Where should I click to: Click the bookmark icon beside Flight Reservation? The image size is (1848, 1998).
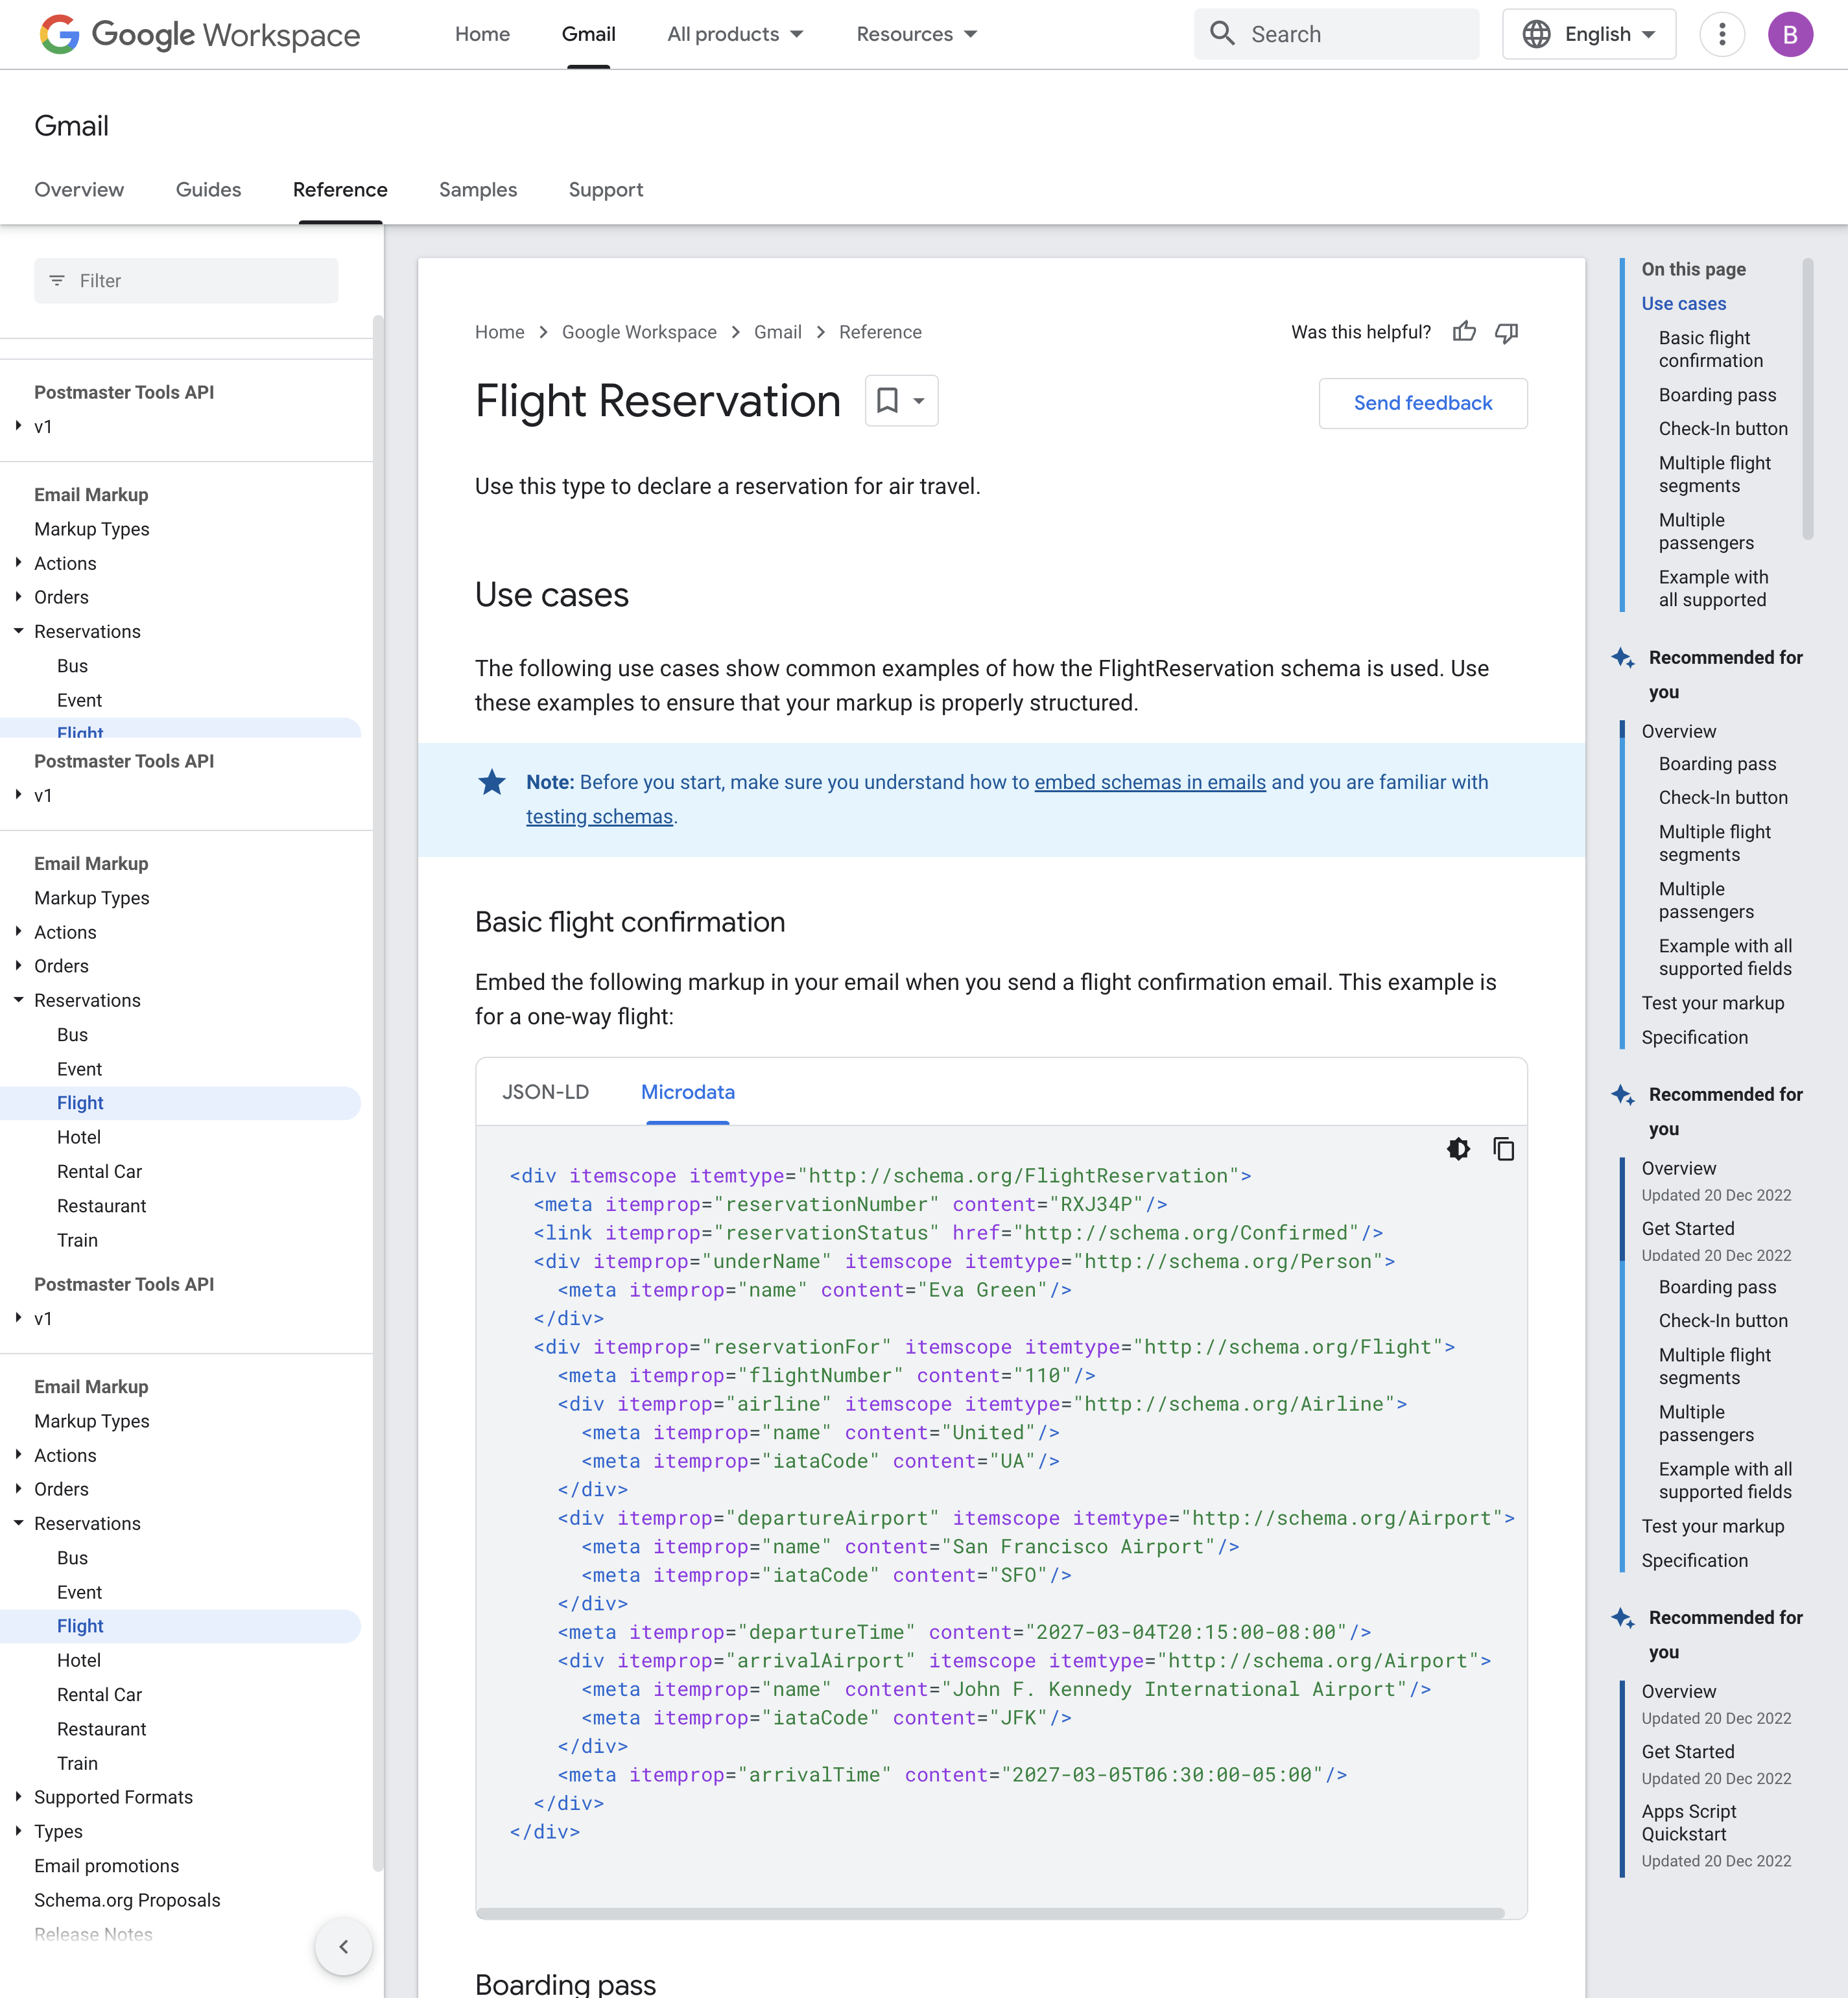[887, 400]
